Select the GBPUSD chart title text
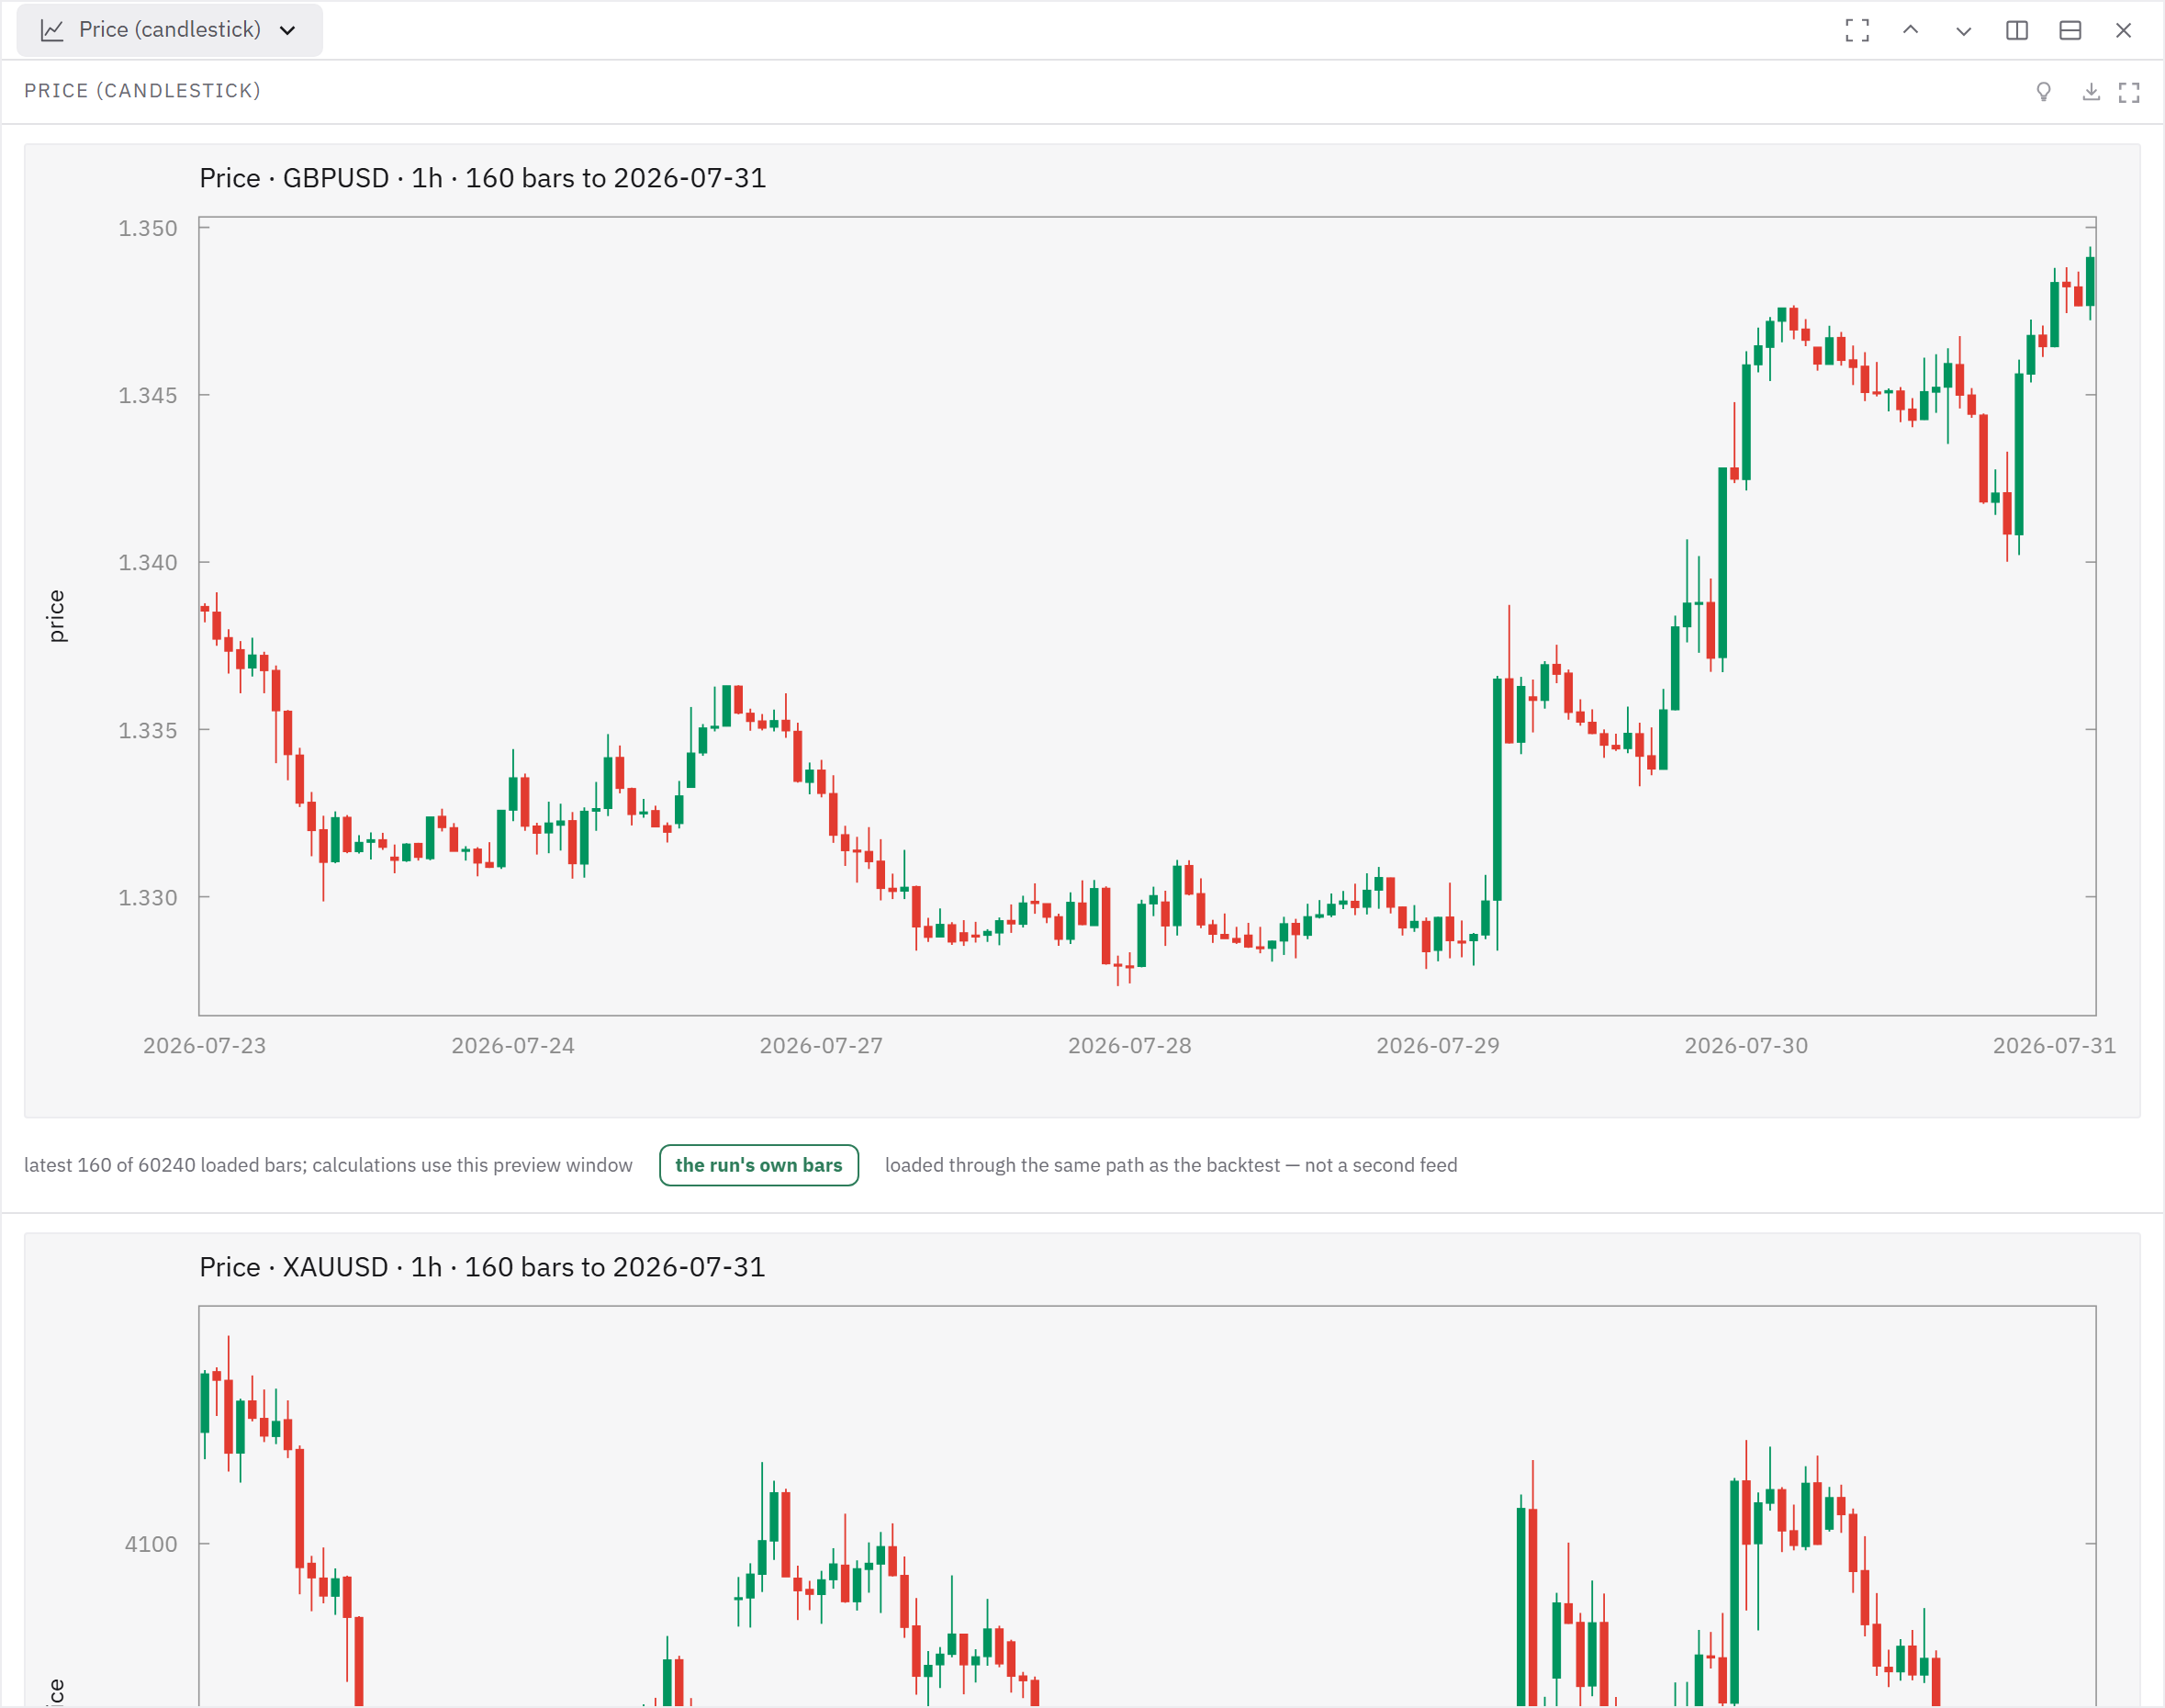Viewport: 2165px width, 1708px height. [482, 178]
